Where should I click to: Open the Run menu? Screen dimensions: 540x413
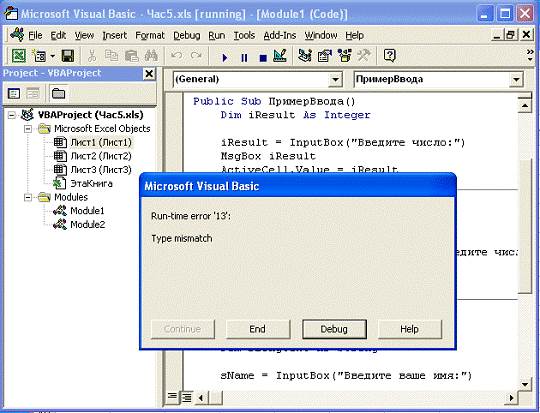217,35
